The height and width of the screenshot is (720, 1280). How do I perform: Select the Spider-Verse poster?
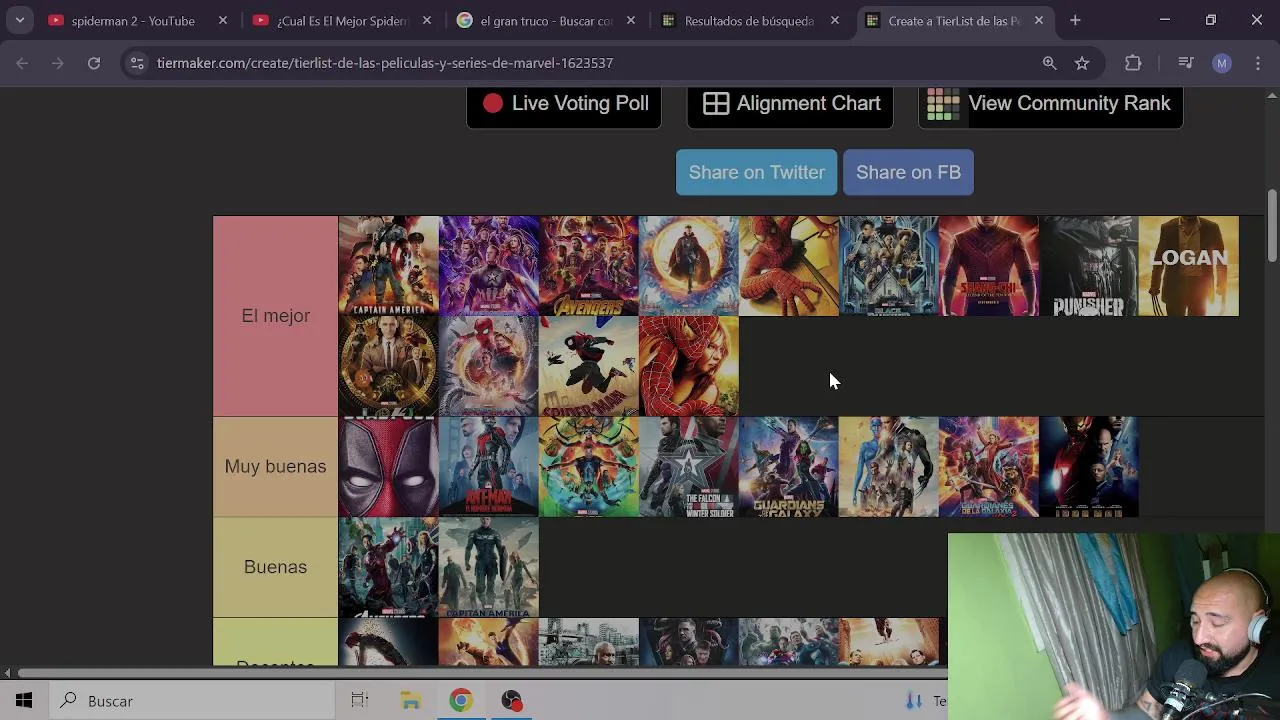589,366
